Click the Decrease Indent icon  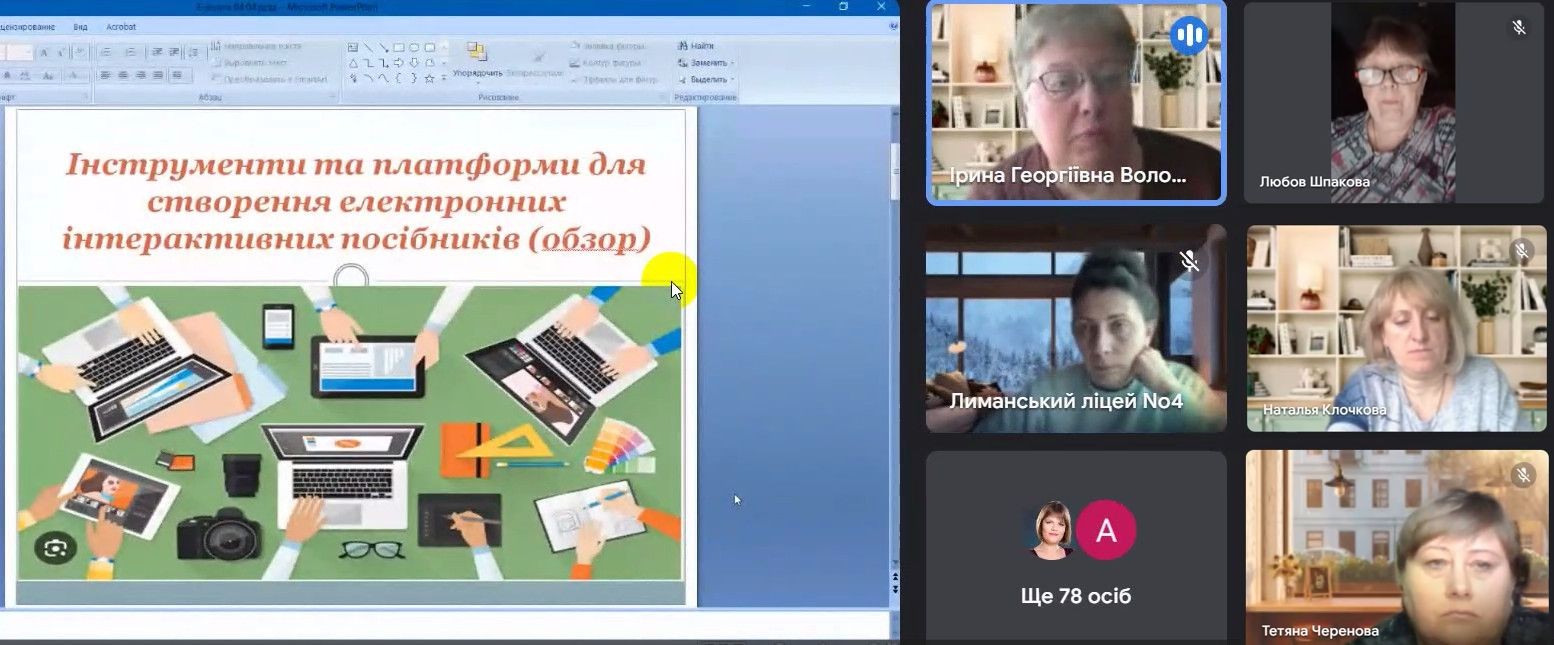tap(157, 52)
